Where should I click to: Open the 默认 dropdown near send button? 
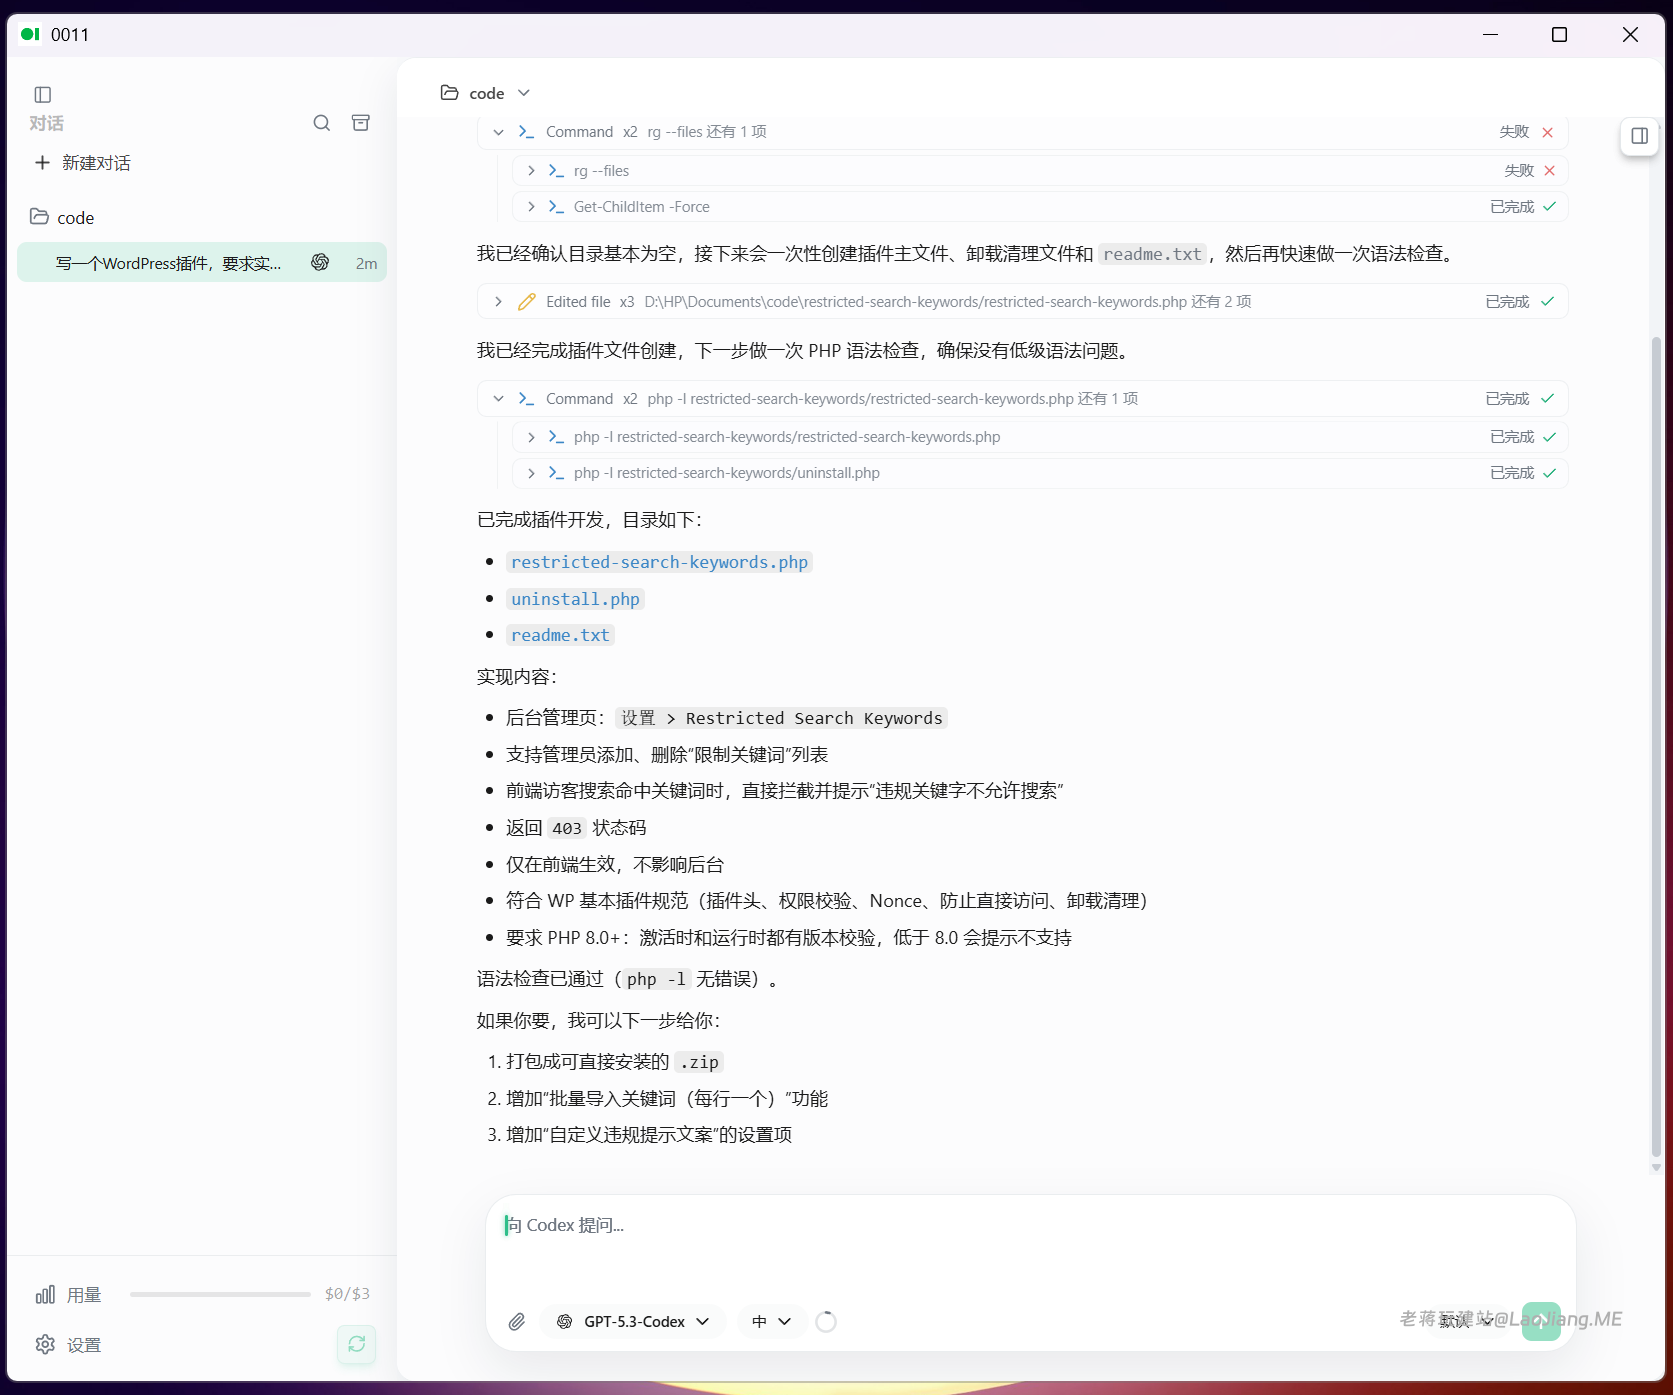pos(1466,1322)
